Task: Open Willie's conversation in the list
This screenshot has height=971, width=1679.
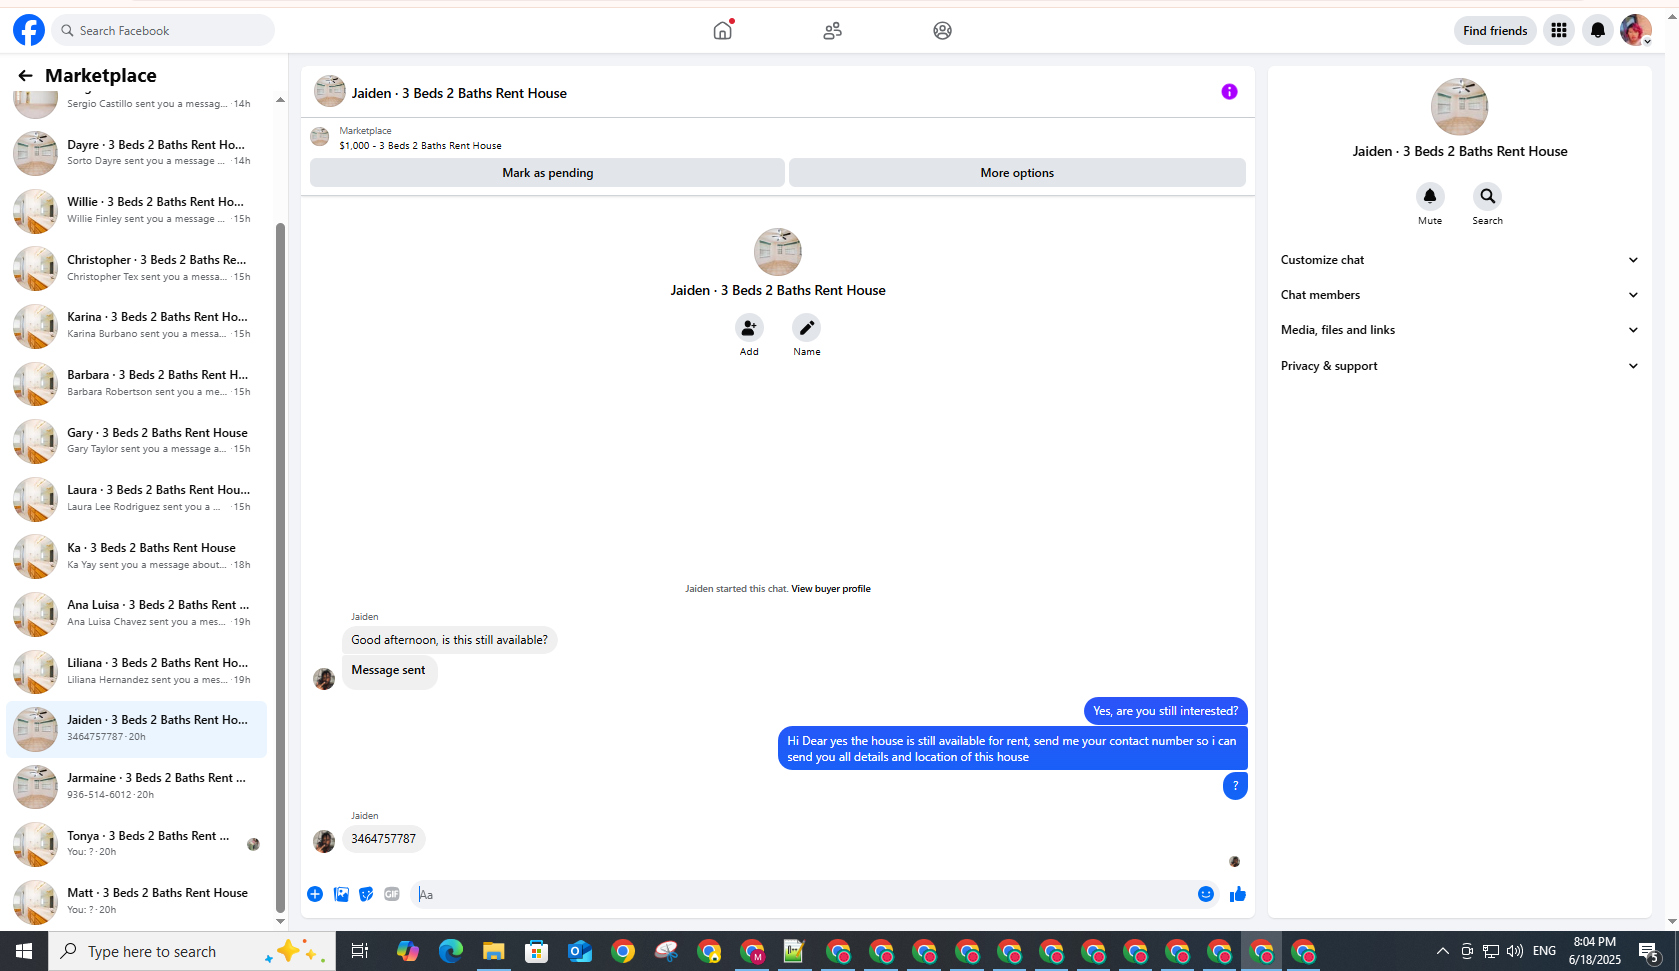Action: [x=137, y=210]
